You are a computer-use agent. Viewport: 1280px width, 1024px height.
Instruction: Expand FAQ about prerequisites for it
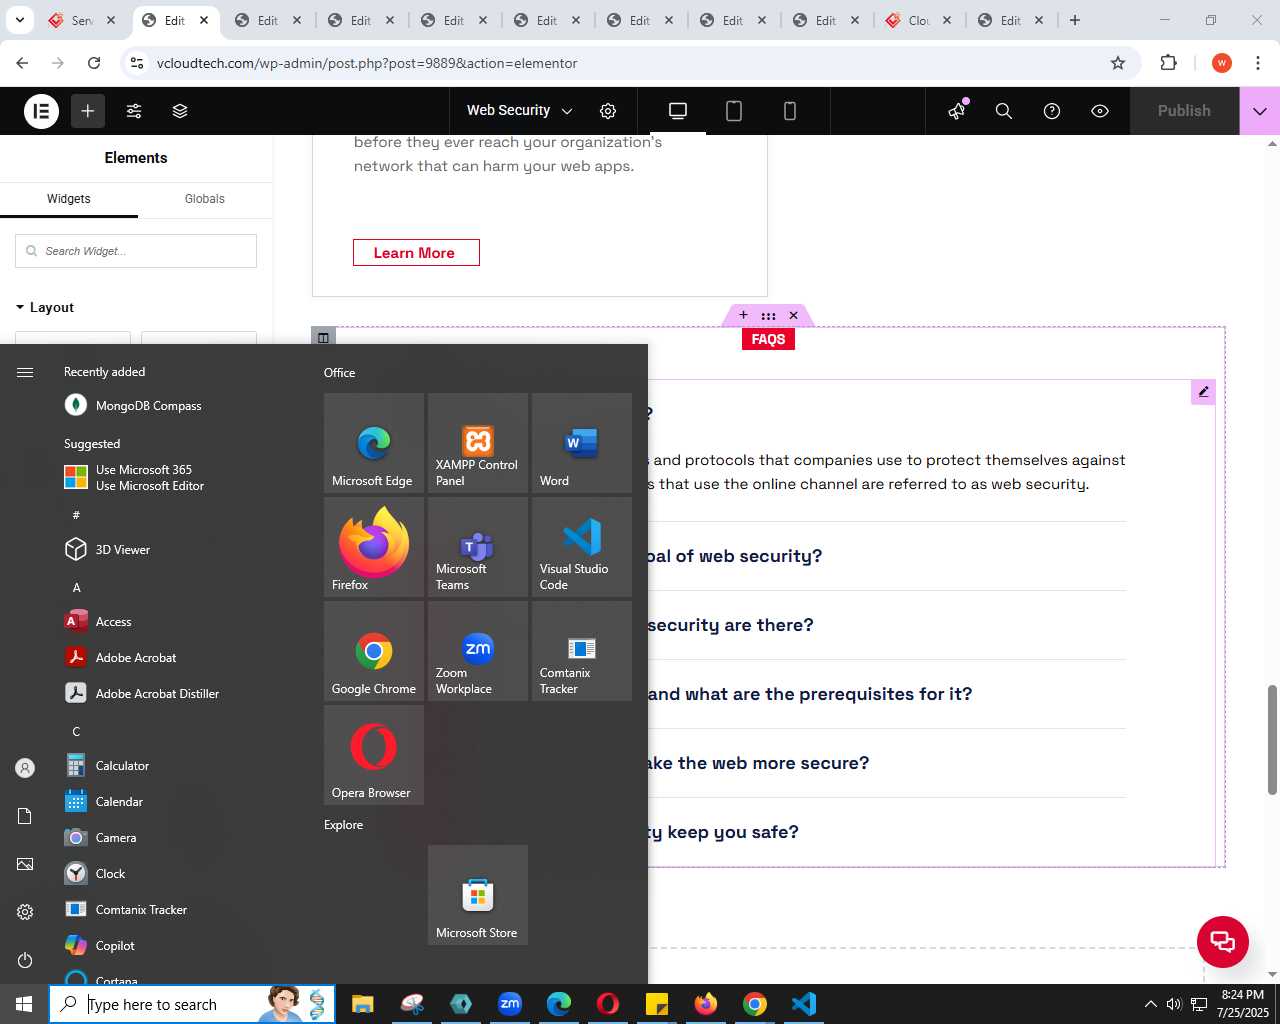pos(810,694)
